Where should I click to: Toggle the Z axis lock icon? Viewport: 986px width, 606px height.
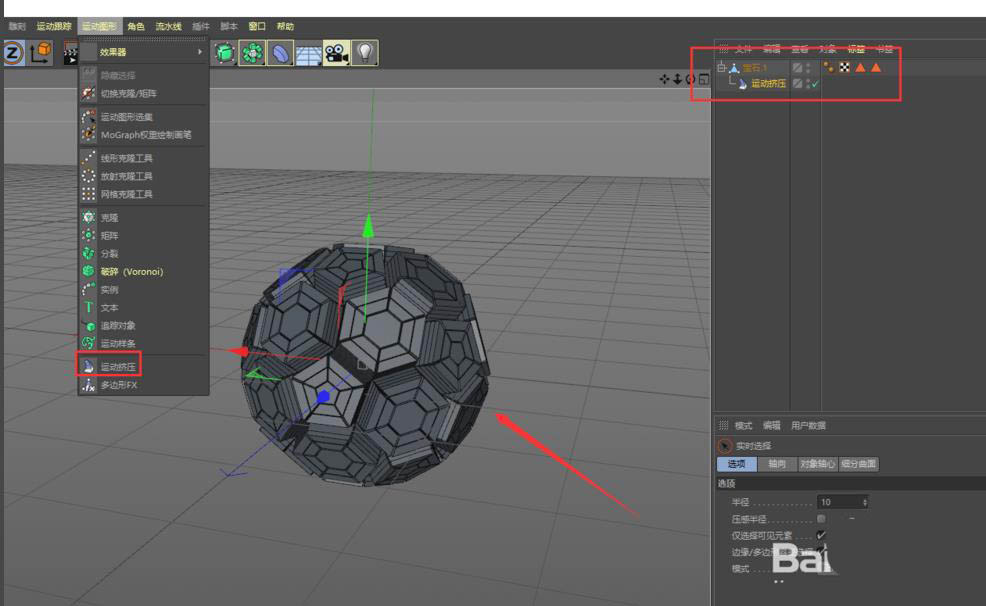[x=13, y=53]
